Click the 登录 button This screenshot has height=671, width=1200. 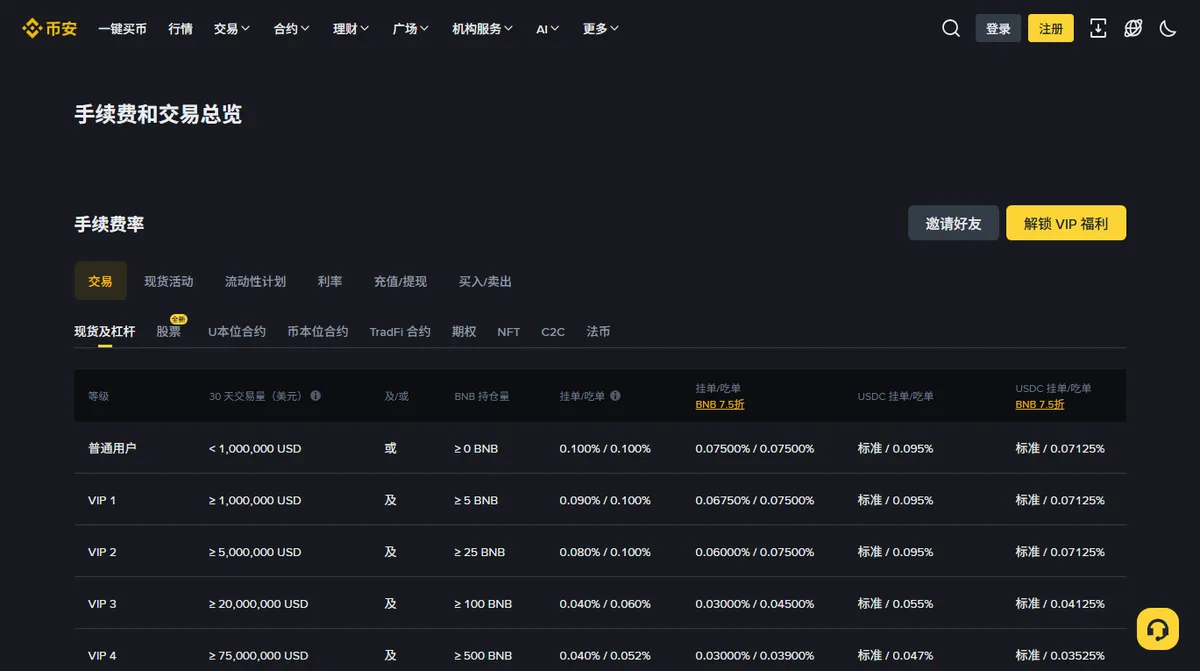(998, 28)
